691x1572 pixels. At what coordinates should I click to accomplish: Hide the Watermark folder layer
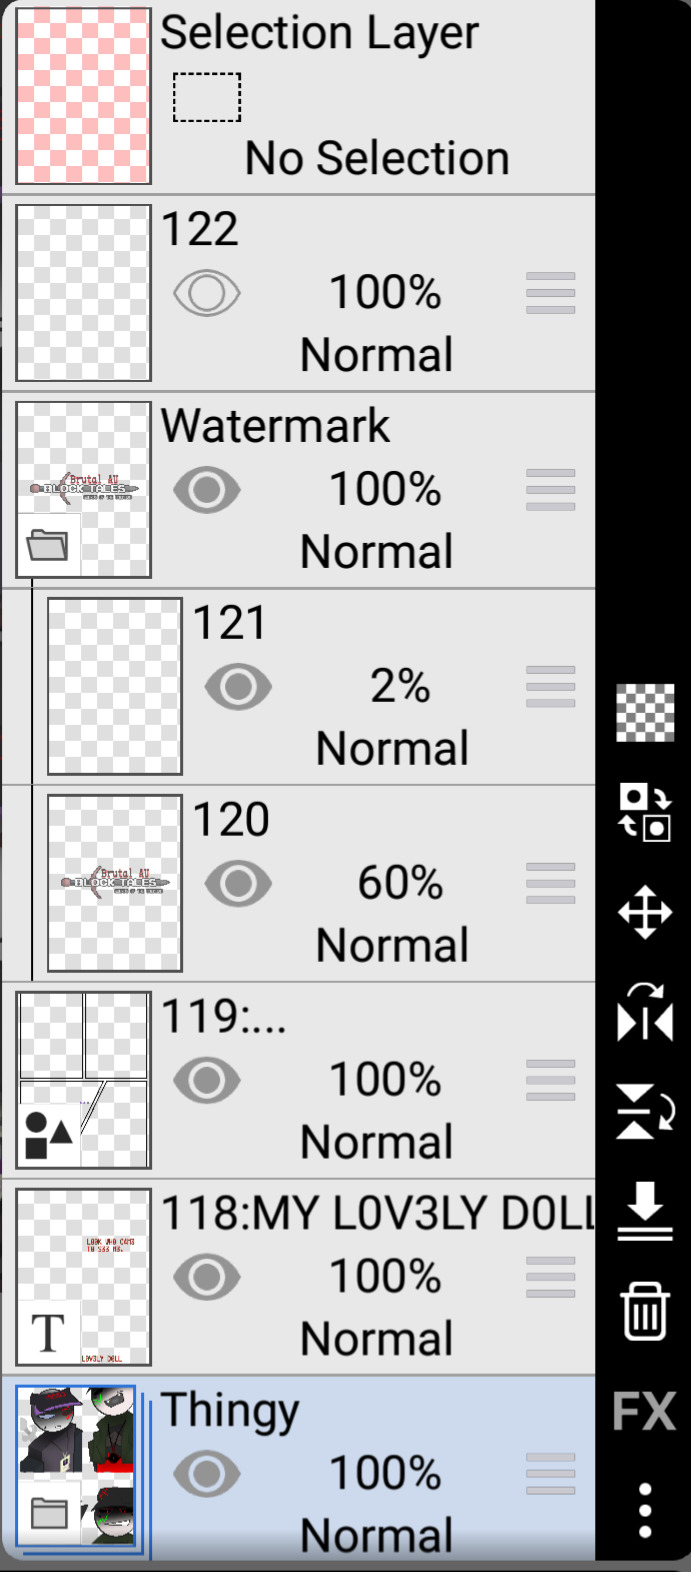pyautogui.click(x=207, y=490)
